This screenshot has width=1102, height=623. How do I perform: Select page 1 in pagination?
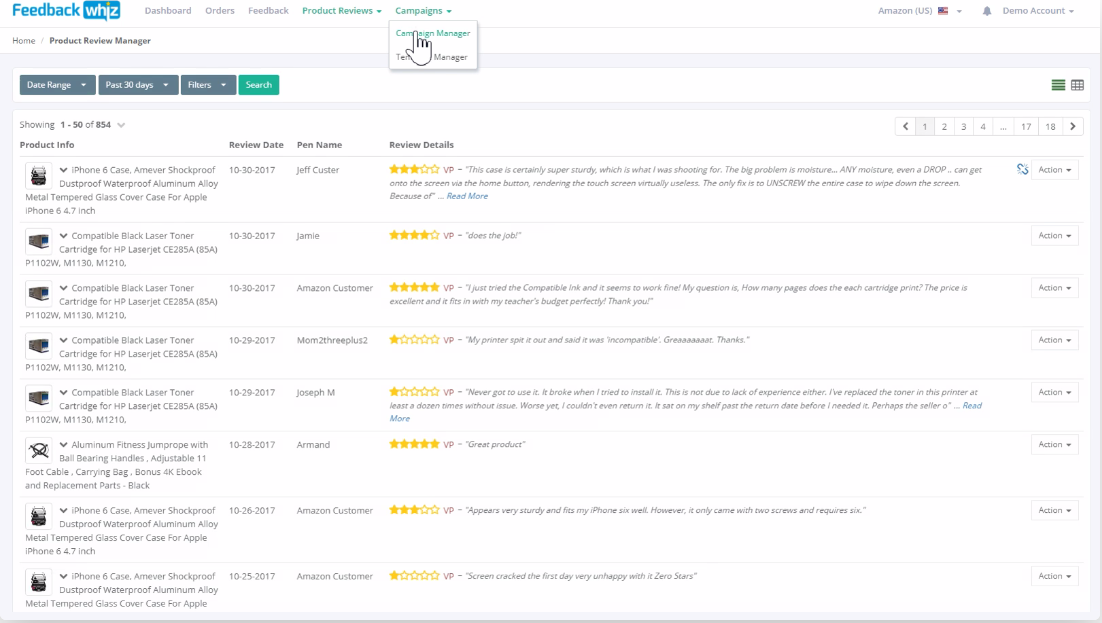(925, 127)
